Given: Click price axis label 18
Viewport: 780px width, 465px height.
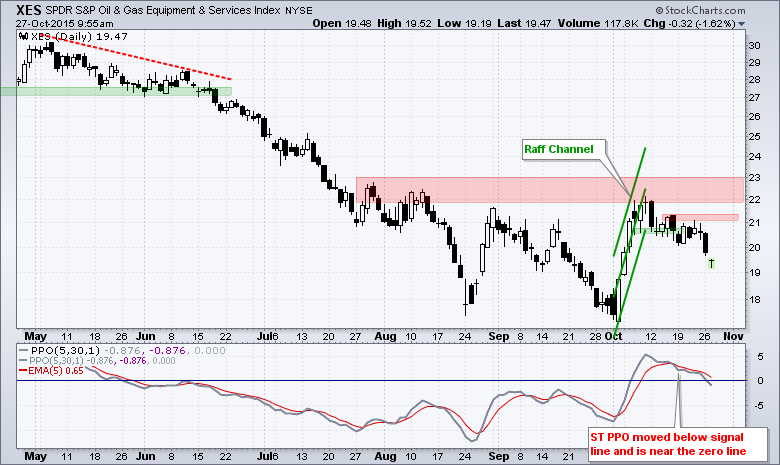Looking at the screenshot, I should point(754,299).
